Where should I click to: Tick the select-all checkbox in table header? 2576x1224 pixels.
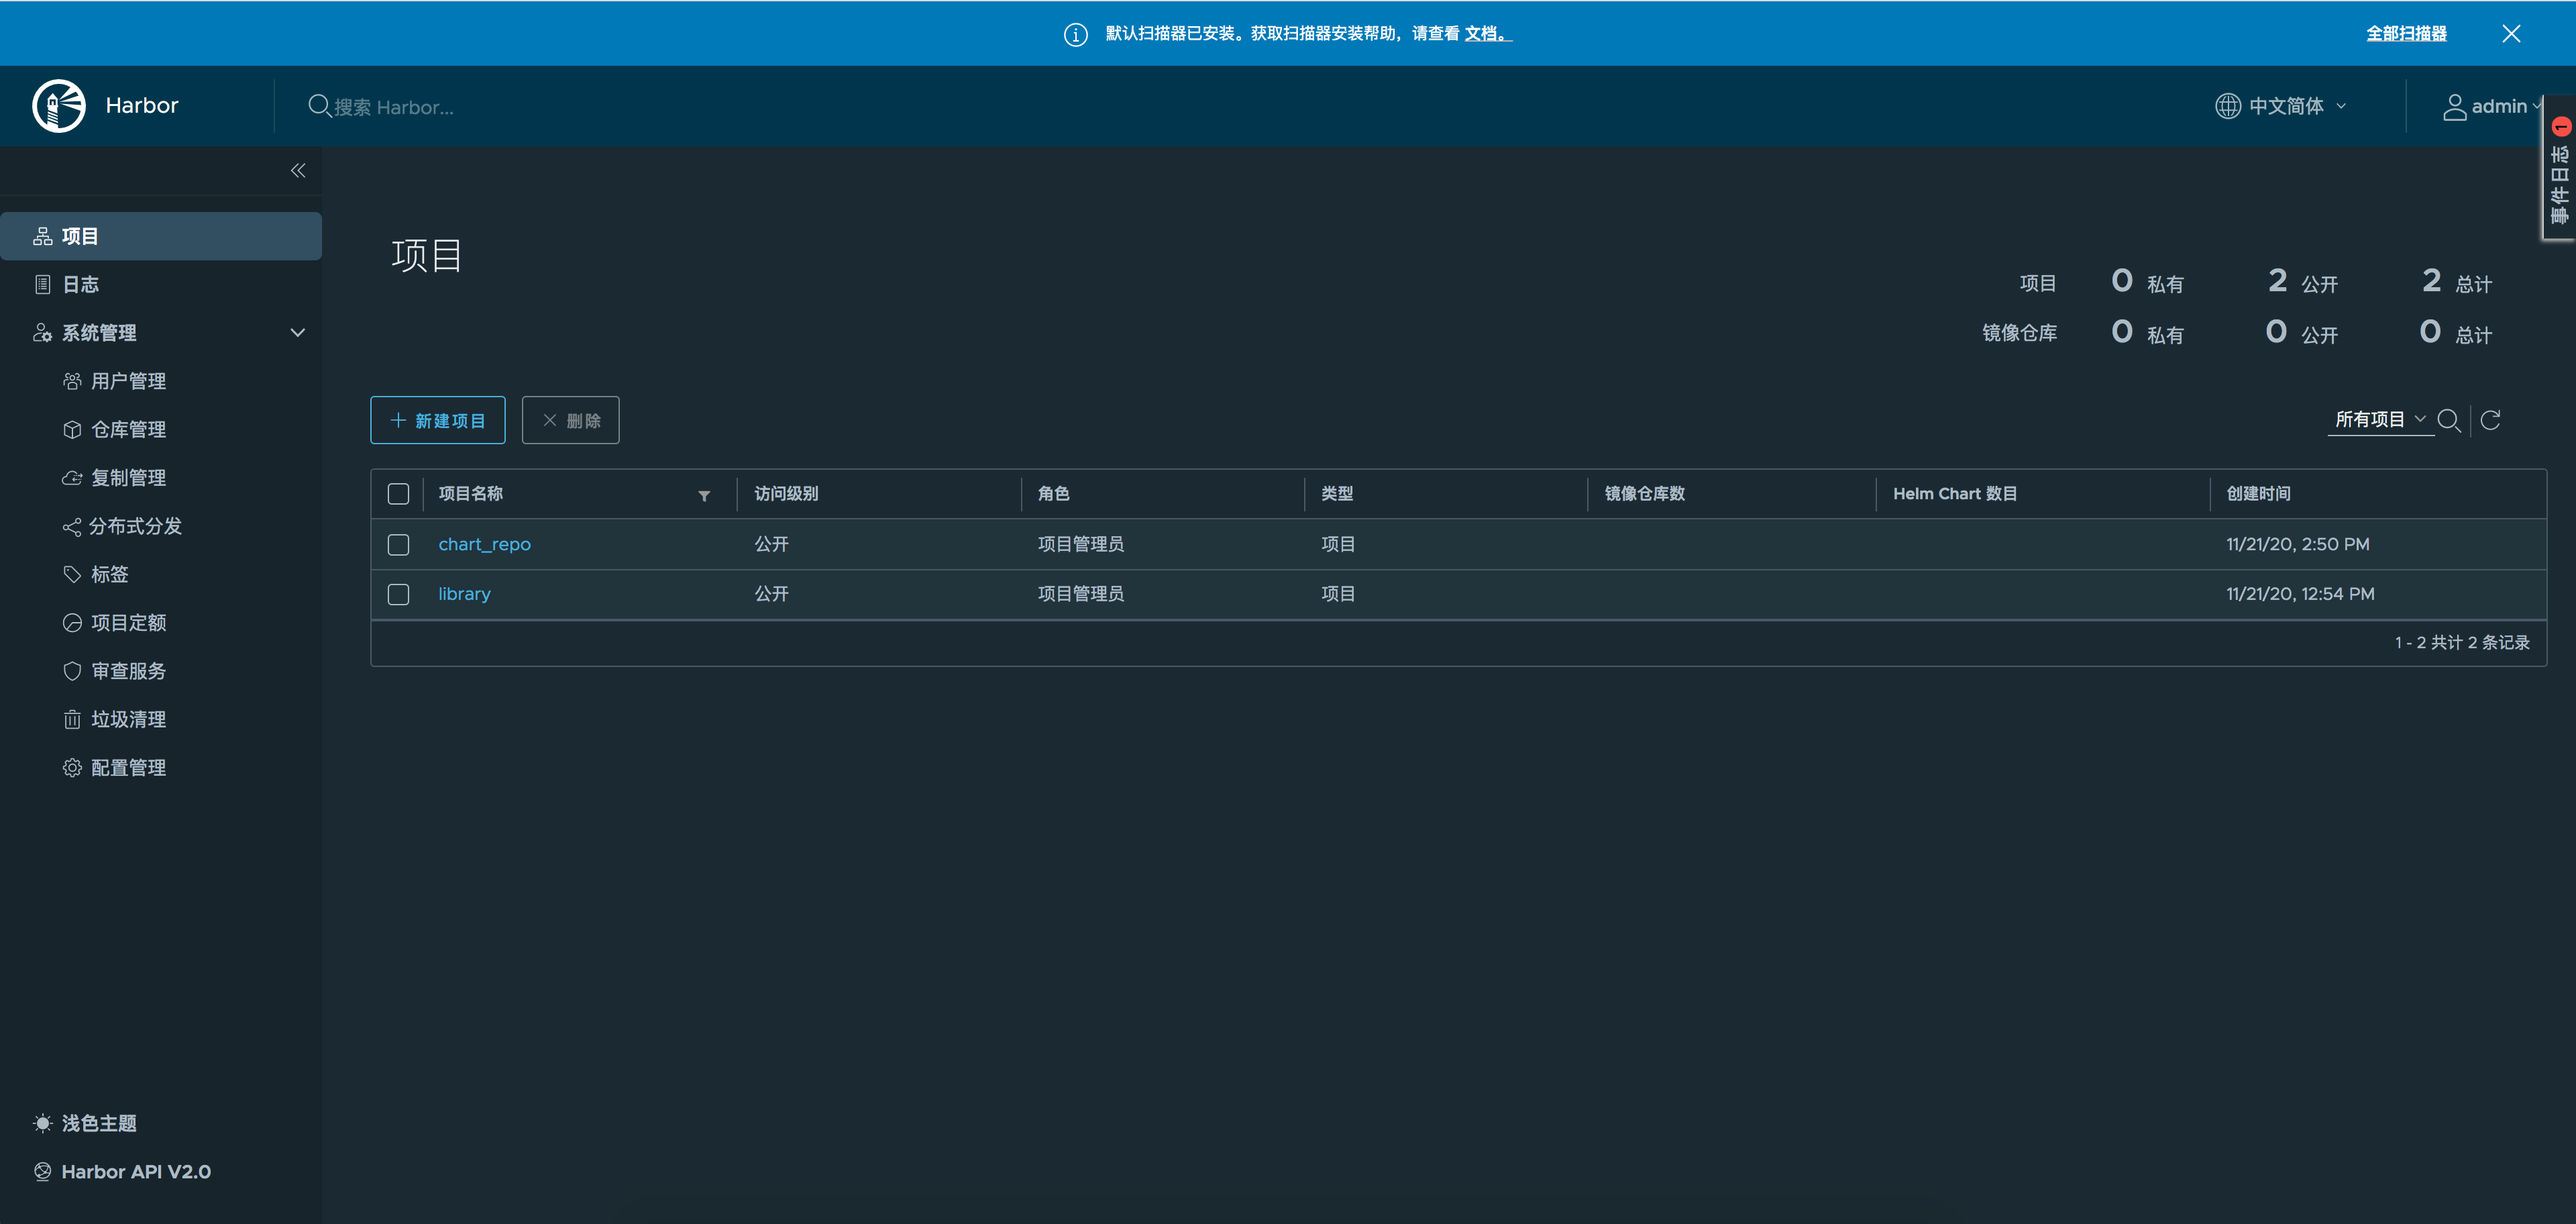click(398, 494)
